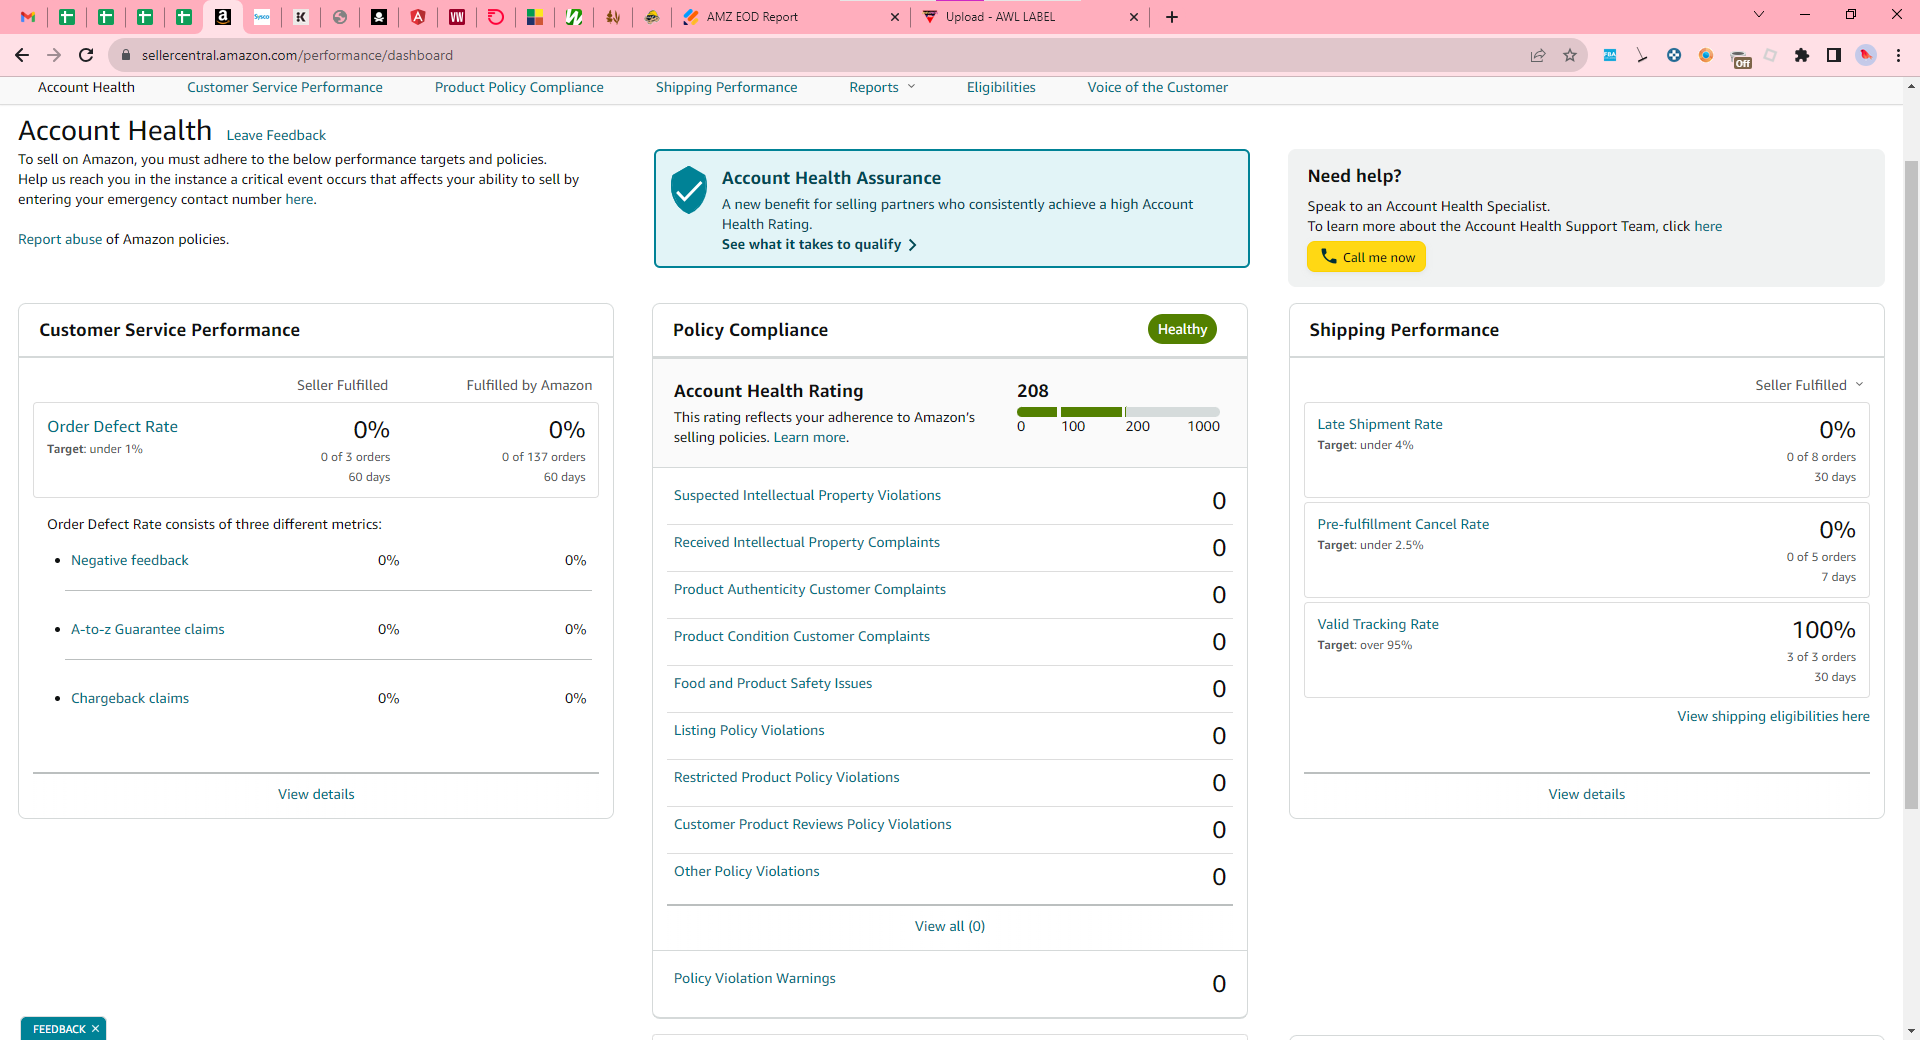Viewport: 1920px width, 1040px height.
Task: Click the page vertical scrollbar
Action: pos(1911,484)
